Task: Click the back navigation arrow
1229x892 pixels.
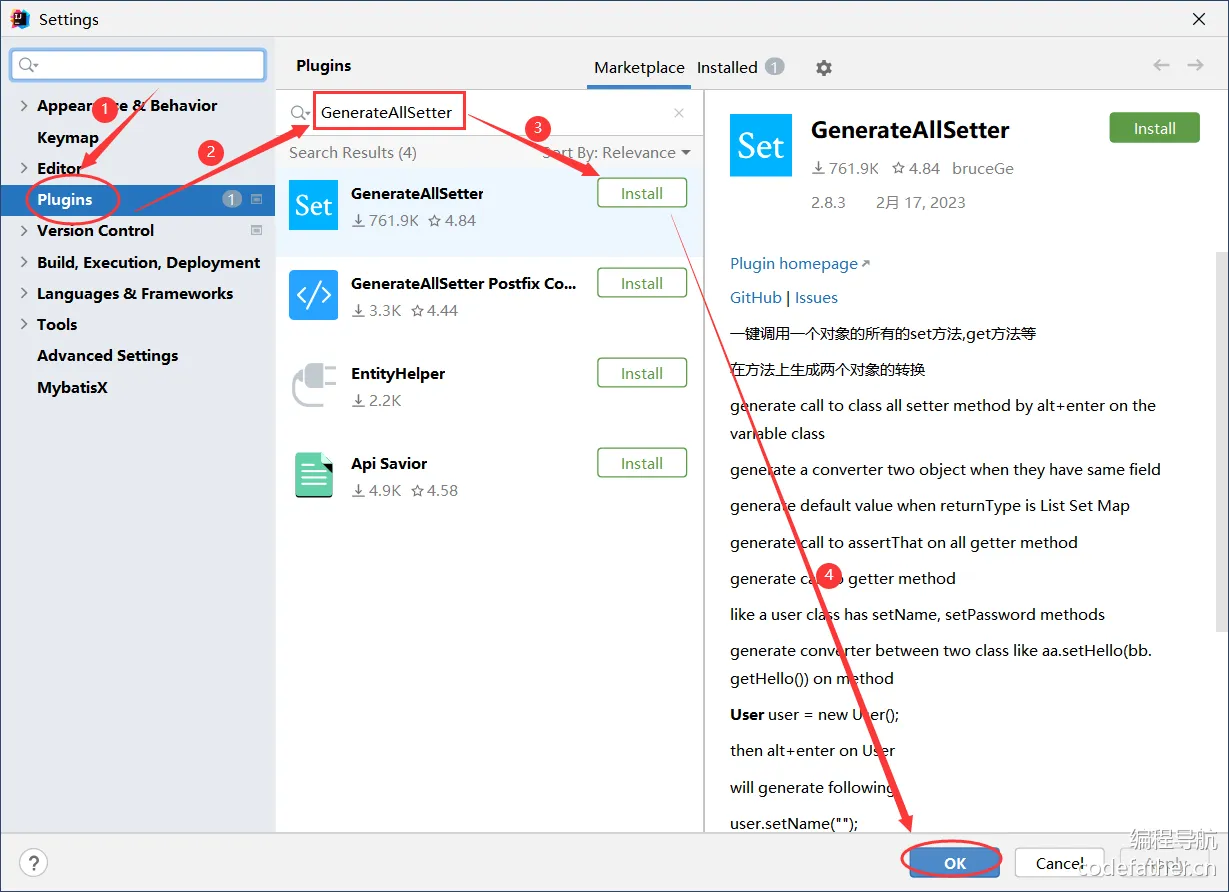Action: 1161,65
